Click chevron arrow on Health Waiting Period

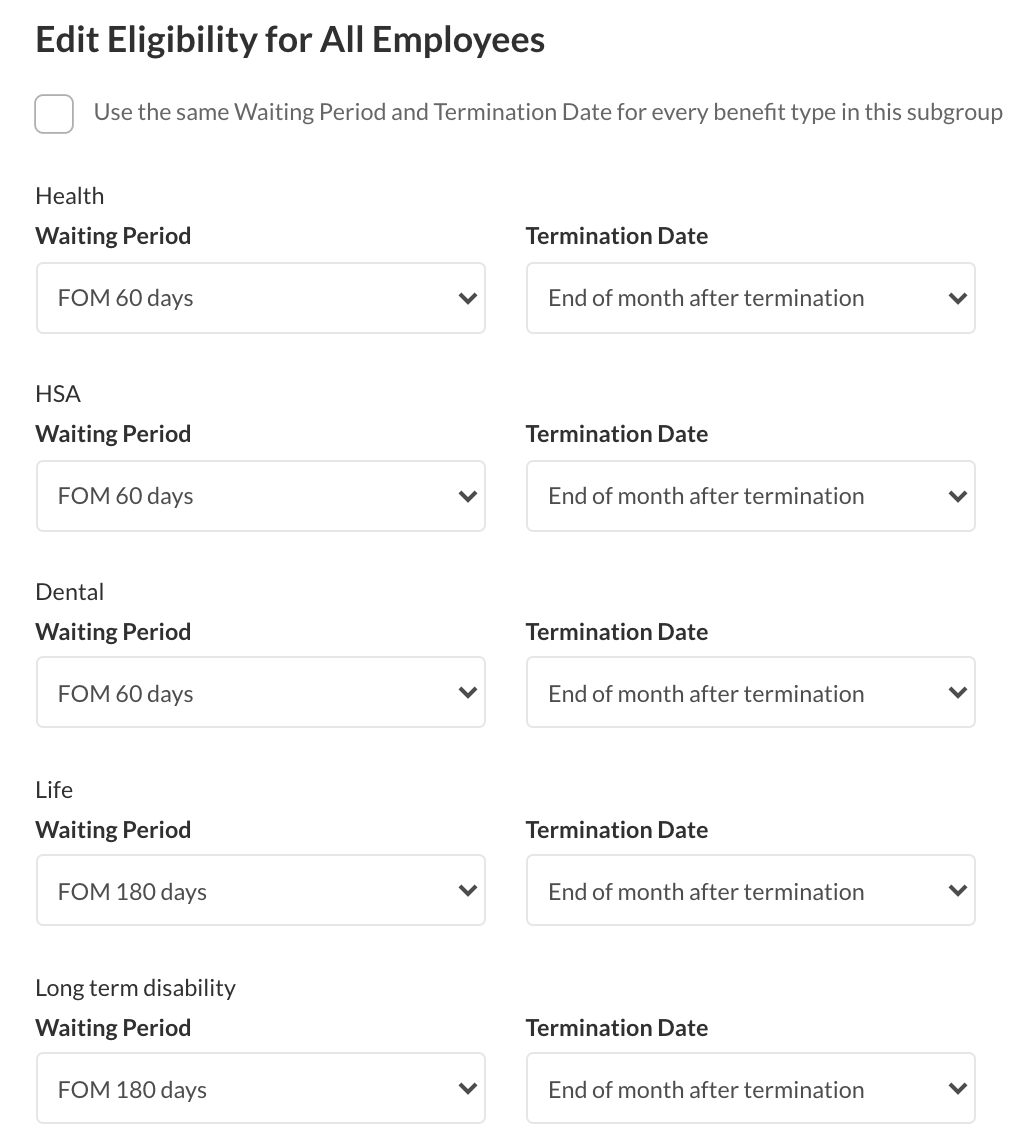[468, 298]
